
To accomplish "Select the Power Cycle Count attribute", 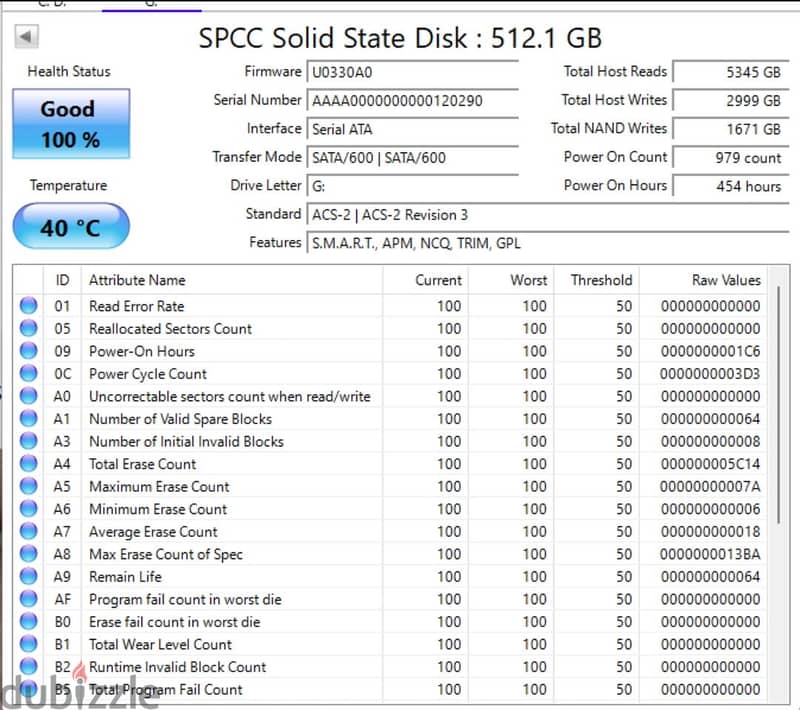I will tap(148, 374).
